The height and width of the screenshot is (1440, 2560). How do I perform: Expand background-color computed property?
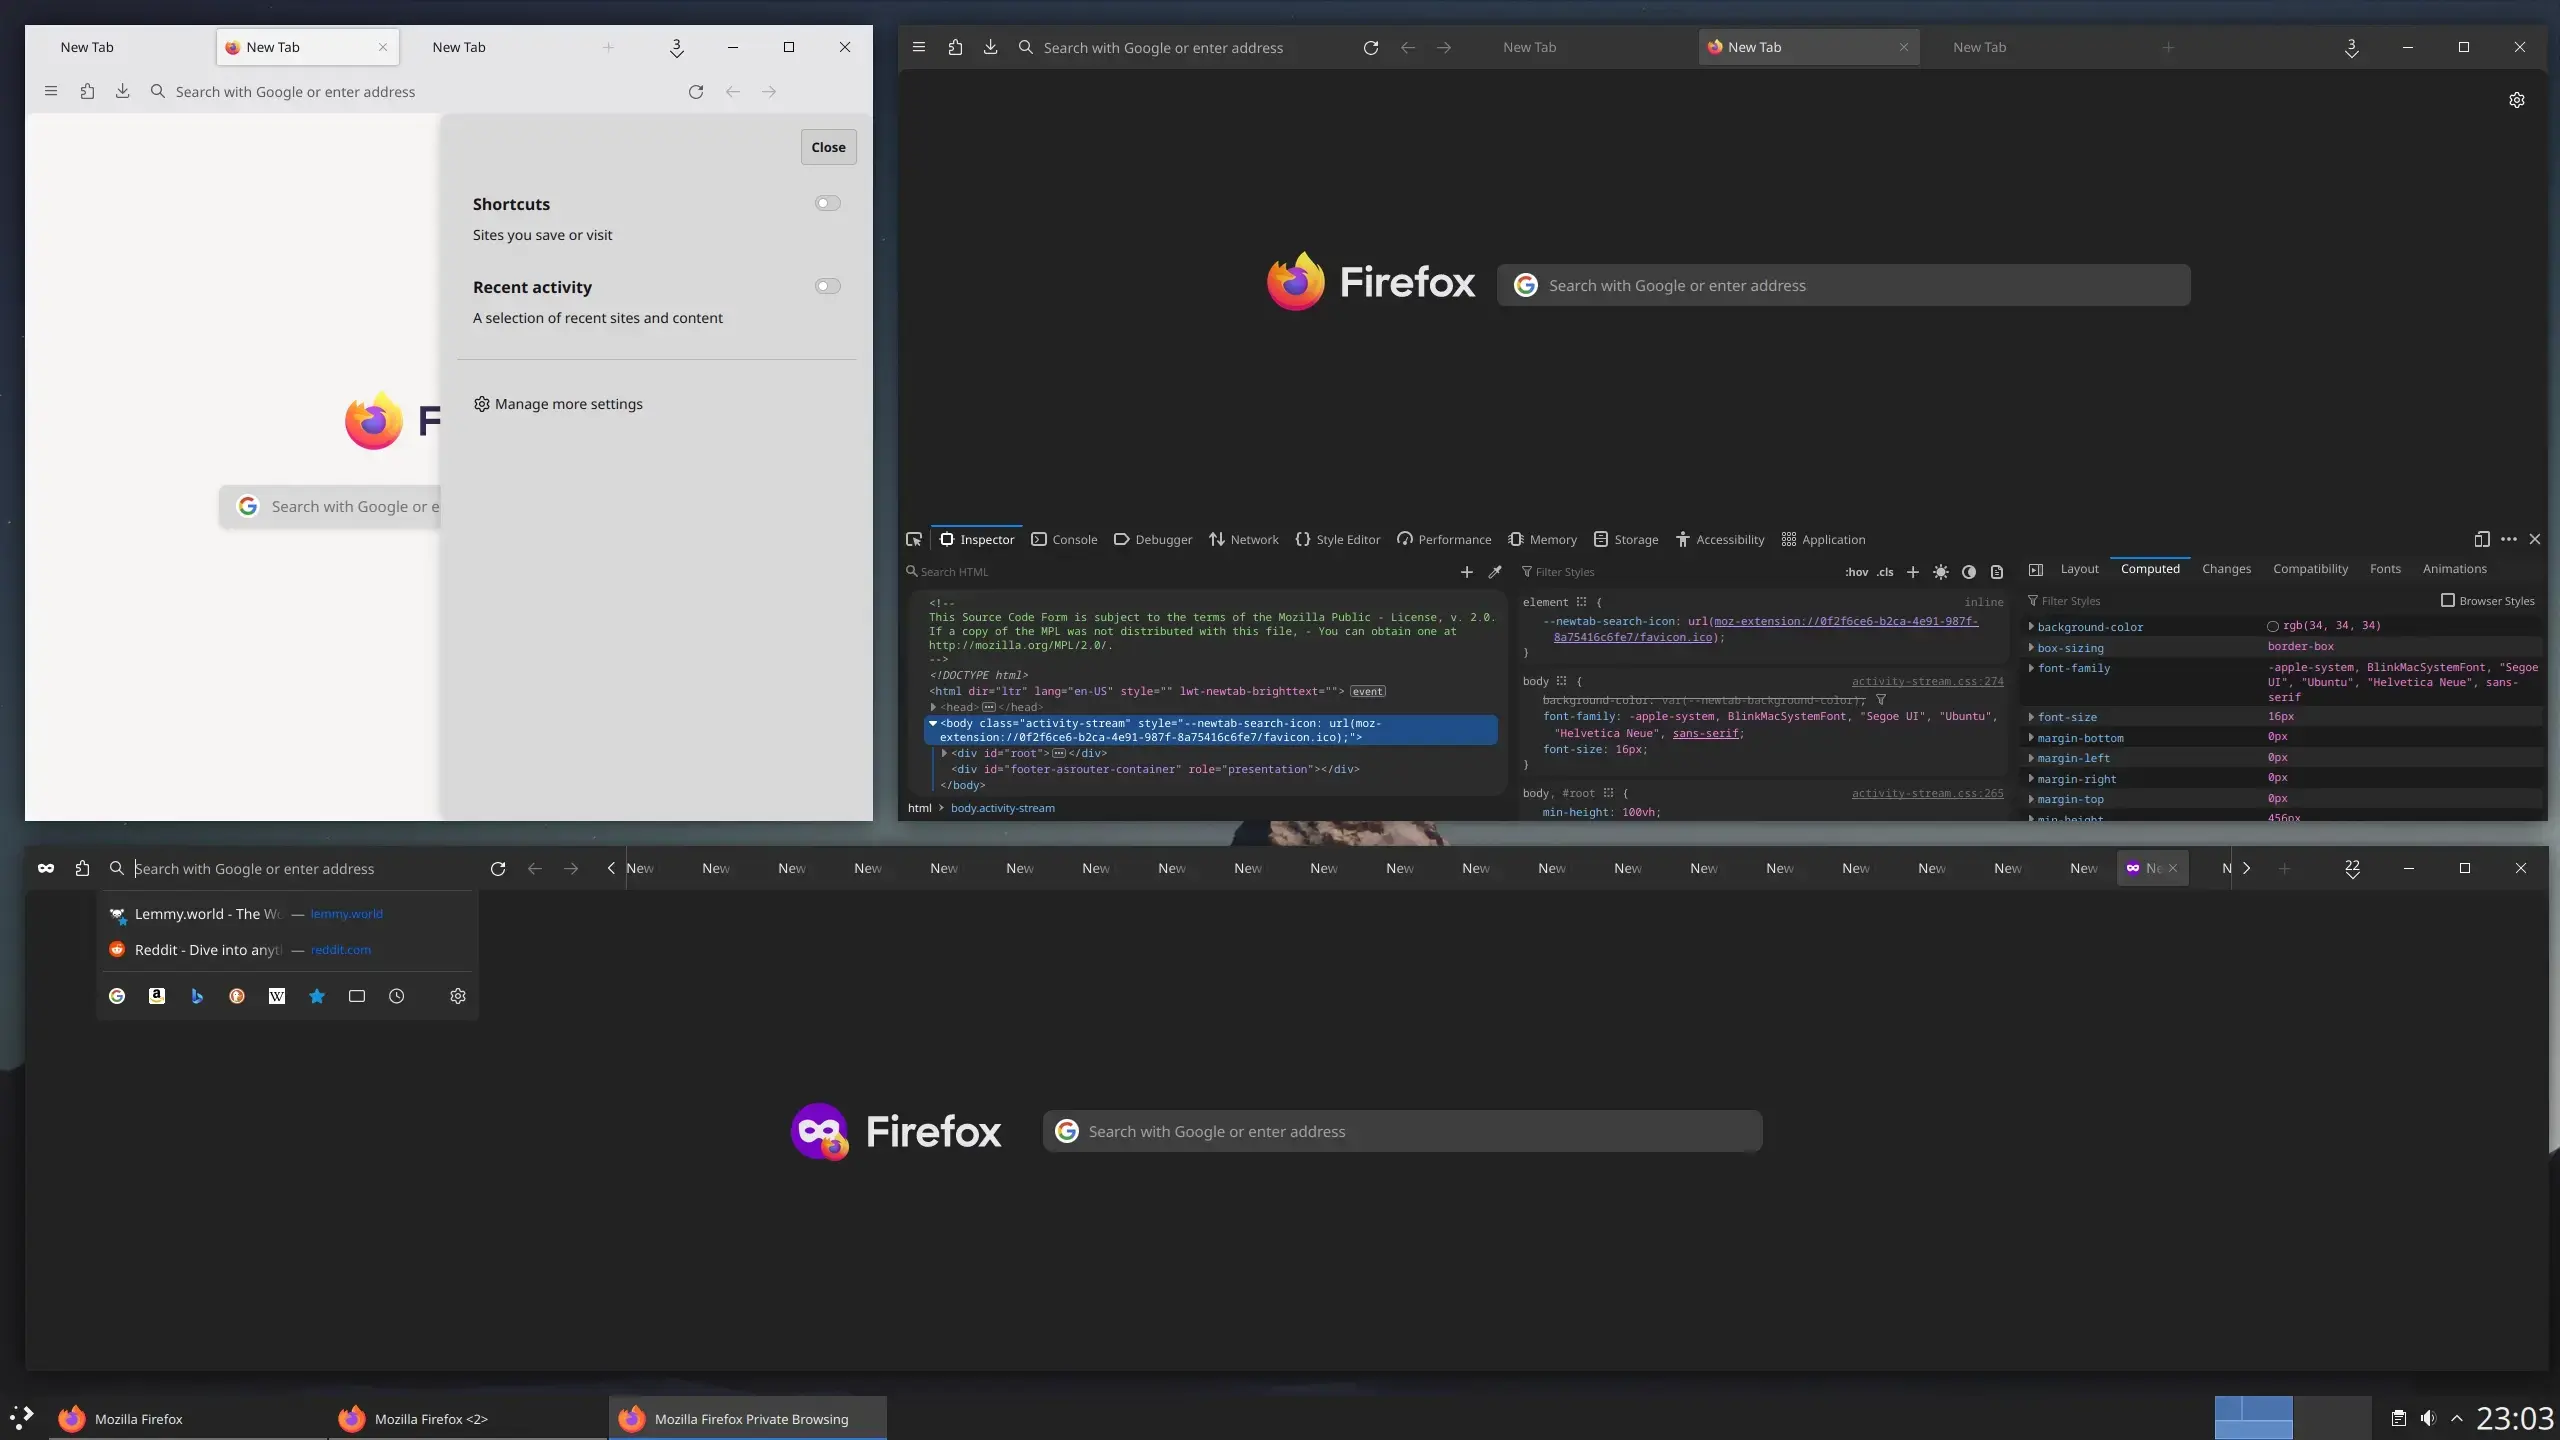[x=2031, y=626]
